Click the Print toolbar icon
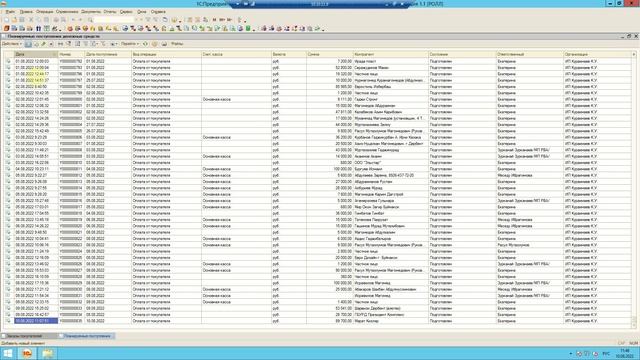This screenshot has width=640, height=360. click(56, 20)
